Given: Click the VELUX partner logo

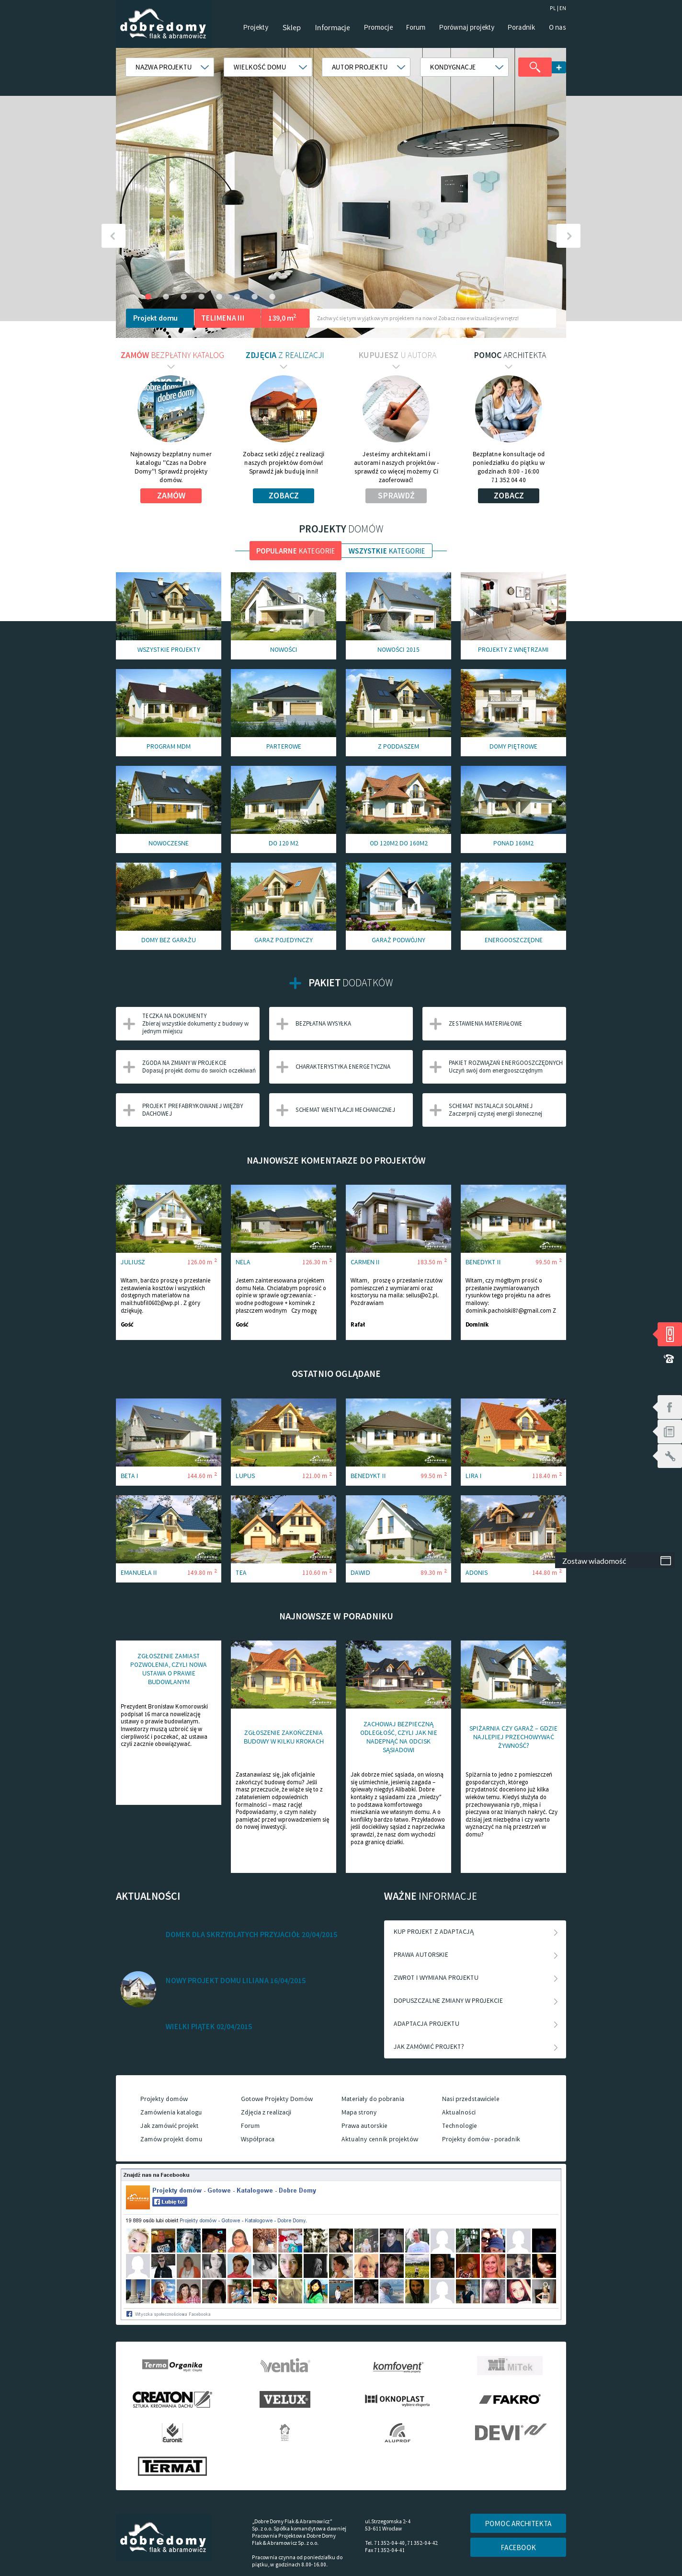Looking at the screenshot, I should pyautogui.click(x=285, y=2398).
